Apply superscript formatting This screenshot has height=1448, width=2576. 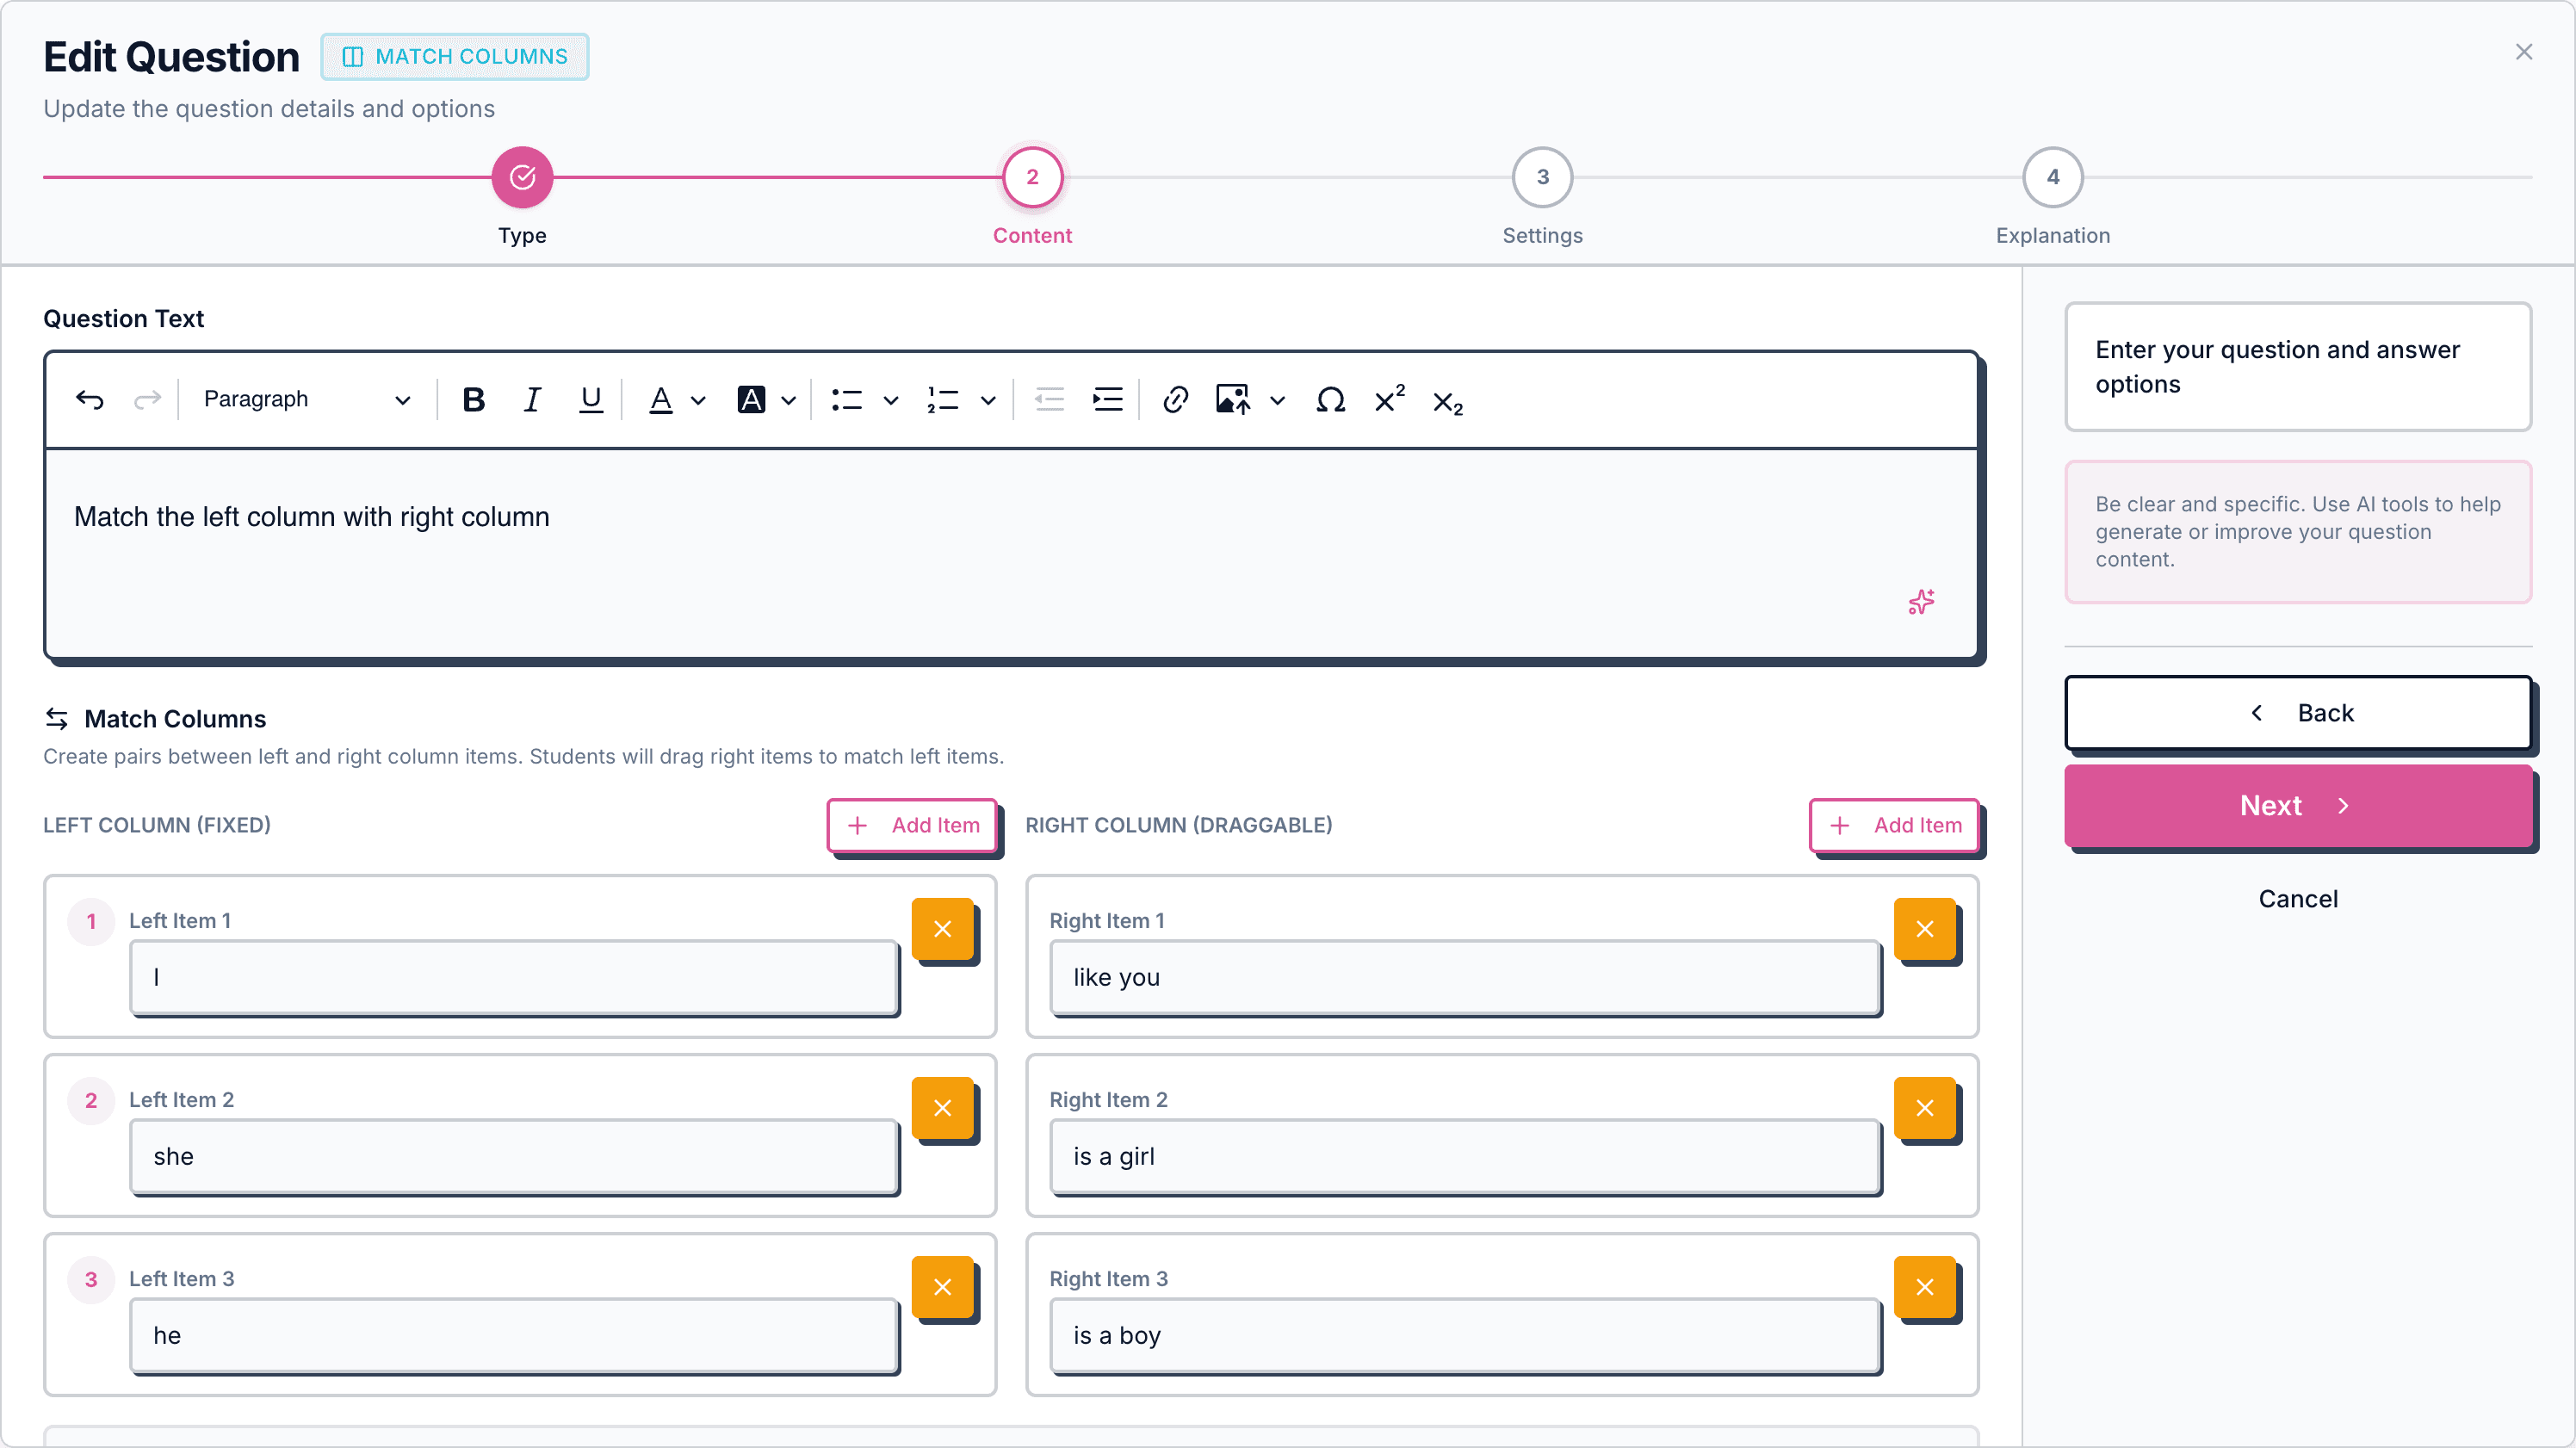click(1389, 400)
